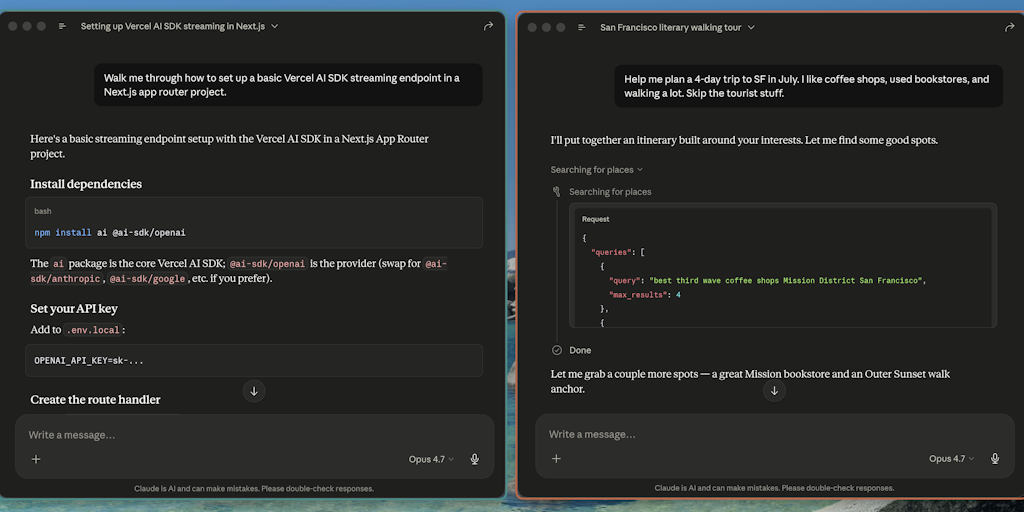Open sidebar menu in San Francisco chat window
Screen dimensions: 1024x512
(x=582, y=27)
